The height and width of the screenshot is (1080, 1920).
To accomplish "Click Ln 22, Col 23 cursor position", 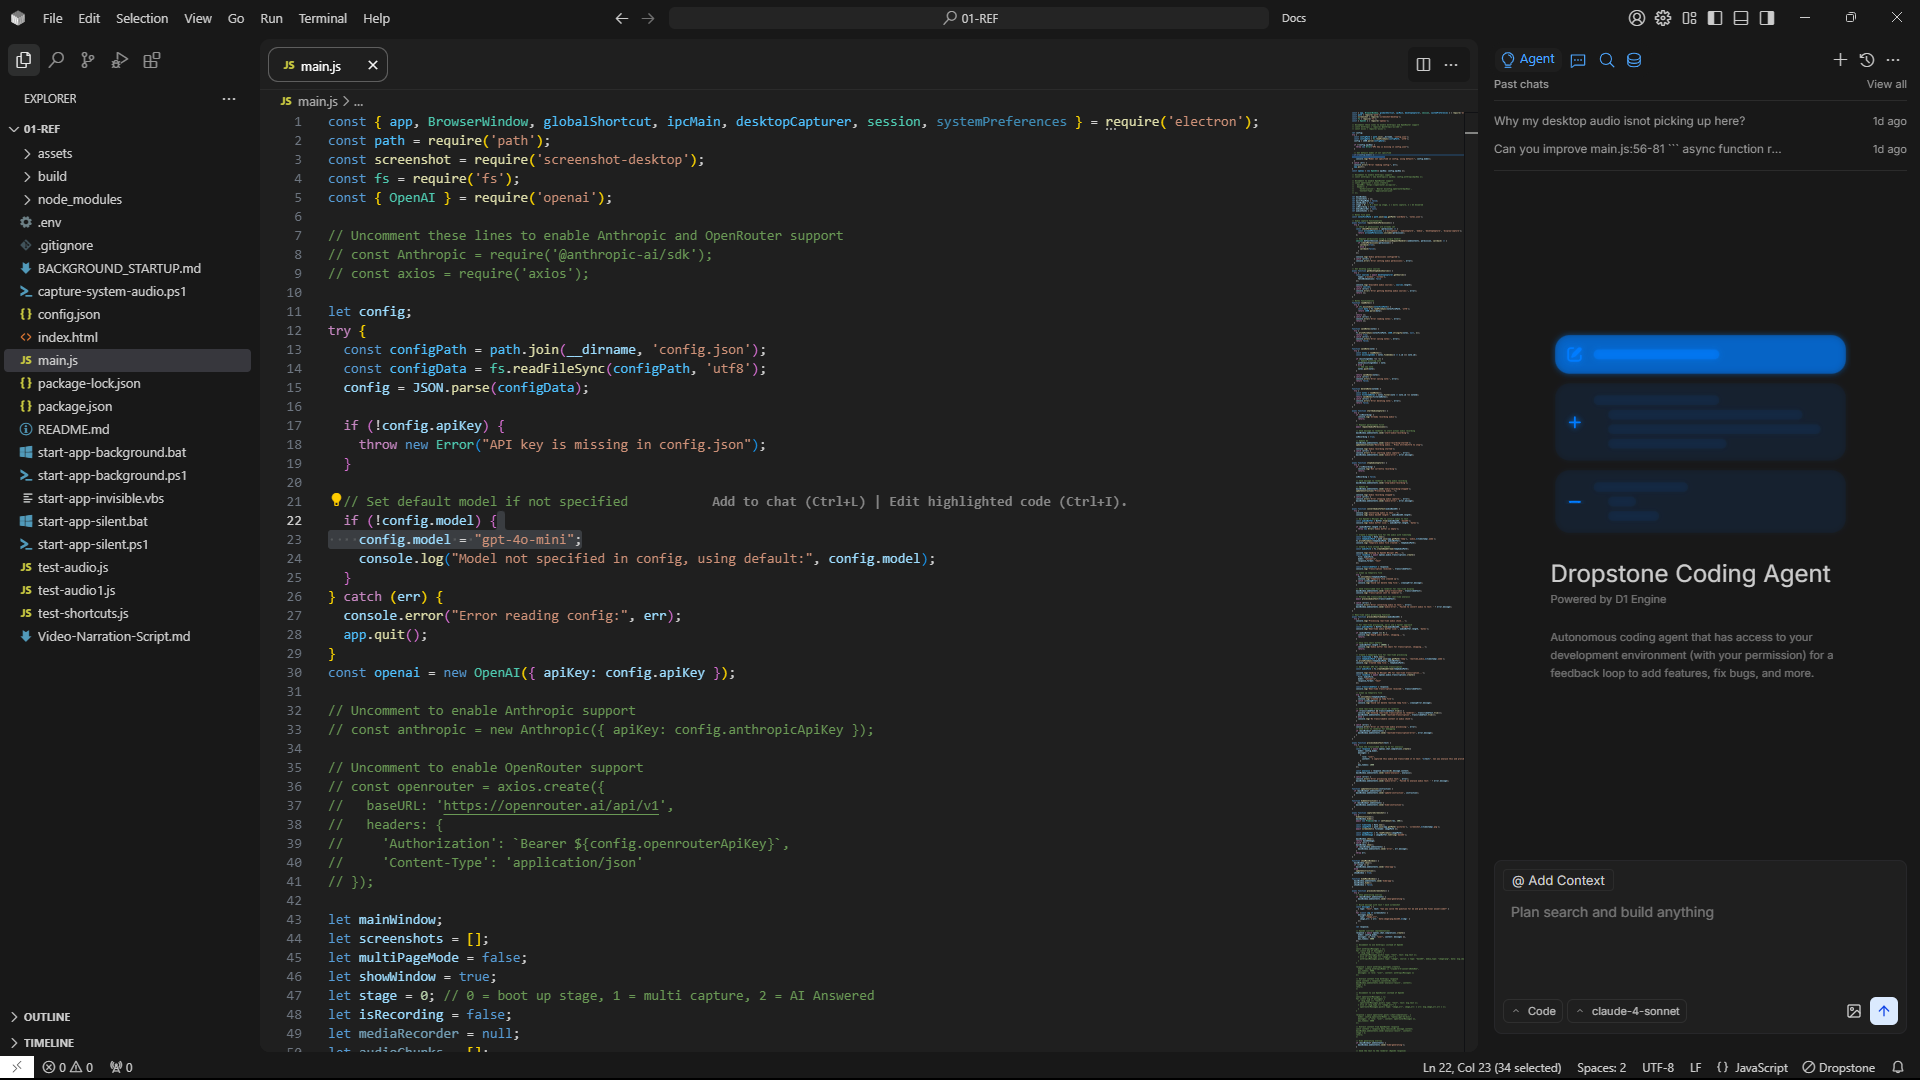I will click(1491, 1067).
